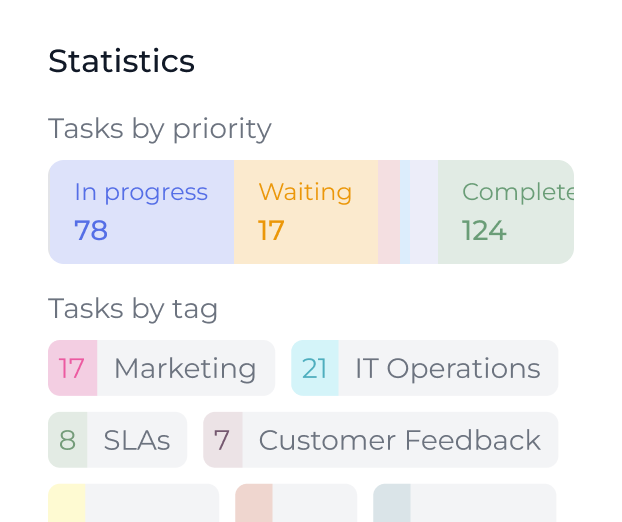Viewport: 622px width, 522px height.
Task: Select the lavender priority bar segment
Action: click(x=424, y=212)
